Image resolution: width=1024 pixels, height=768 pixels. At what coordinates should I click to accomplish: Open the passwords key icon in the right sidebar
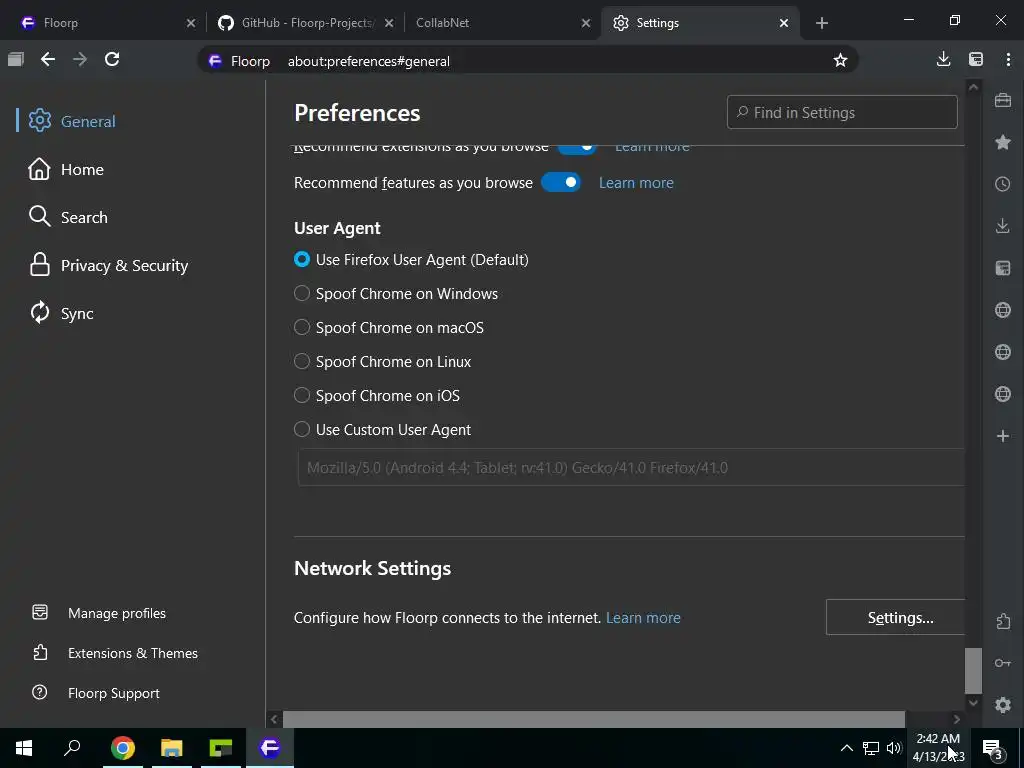point(1003,663)
